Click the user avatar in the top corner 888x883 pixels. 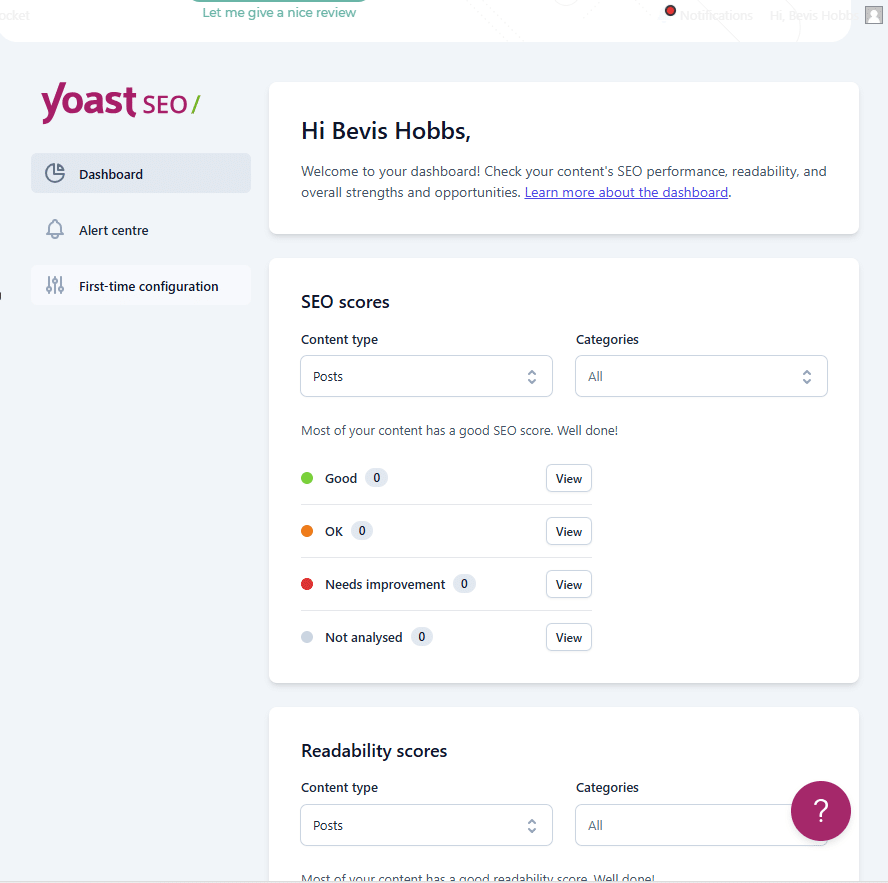(x=872, y=14)
